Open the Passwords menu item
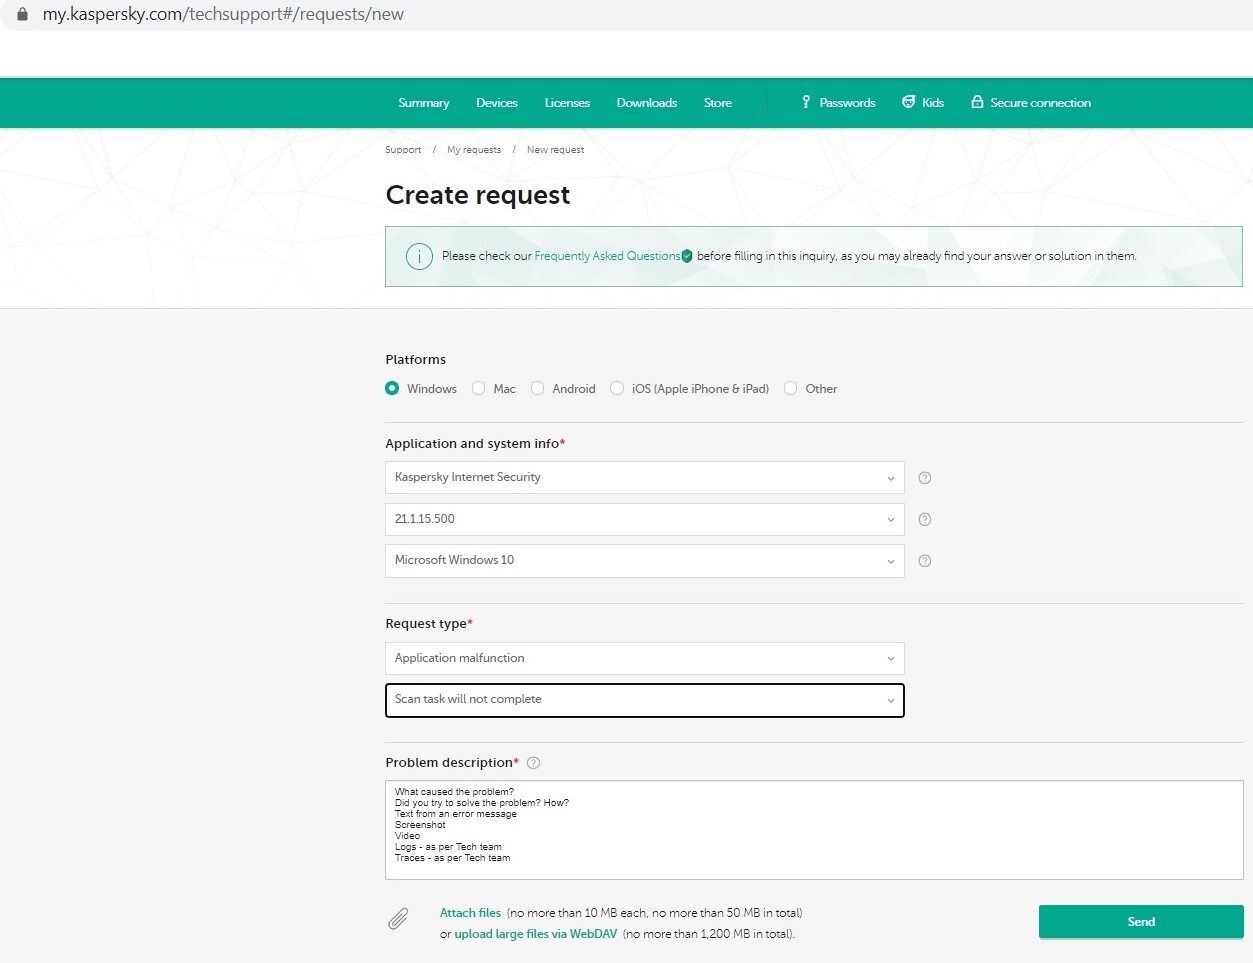1253x963 pixels. pos(838,103)
